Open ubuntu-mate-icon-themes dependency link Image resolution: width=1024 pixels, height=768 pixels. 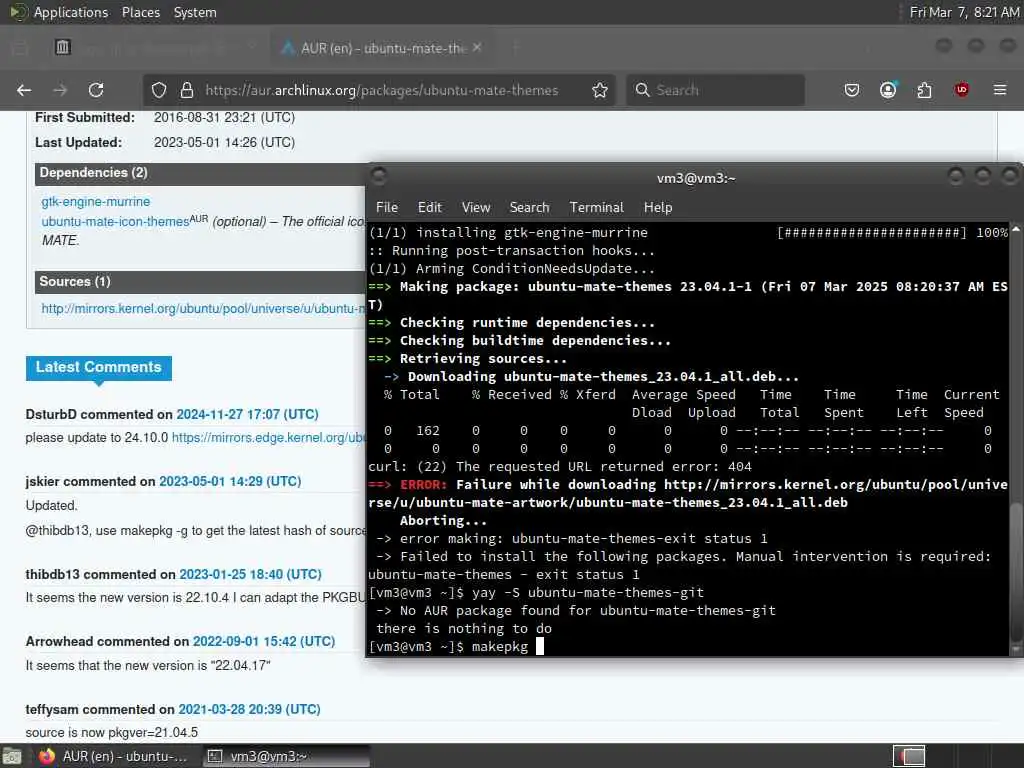(x=115, y=221)
